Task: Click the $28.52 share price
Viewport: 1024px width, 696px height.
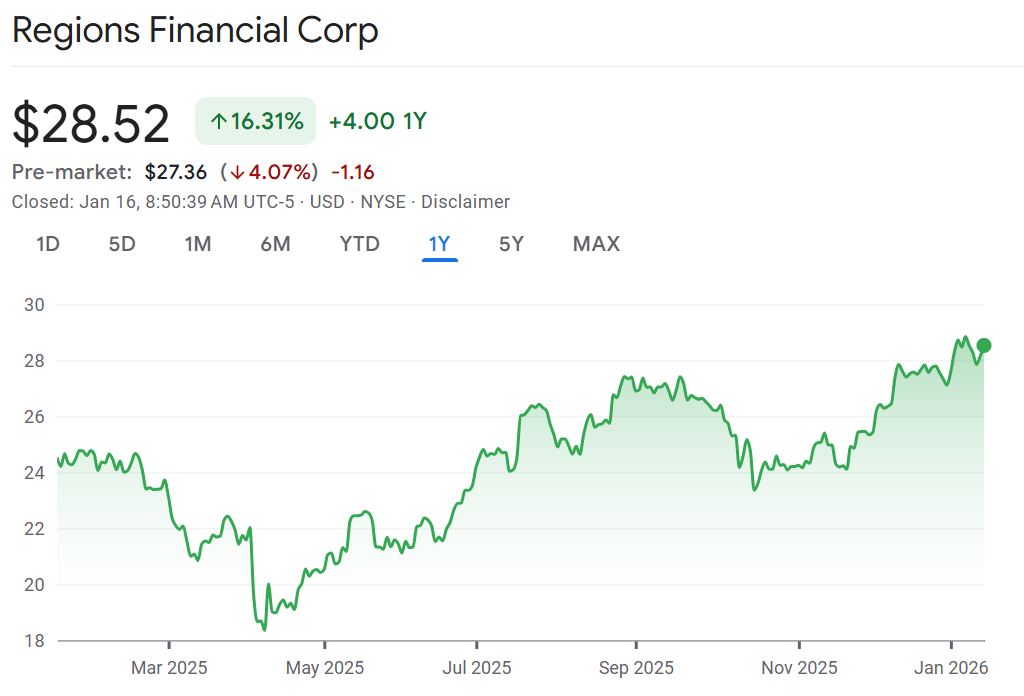Action: click(91, 124)
